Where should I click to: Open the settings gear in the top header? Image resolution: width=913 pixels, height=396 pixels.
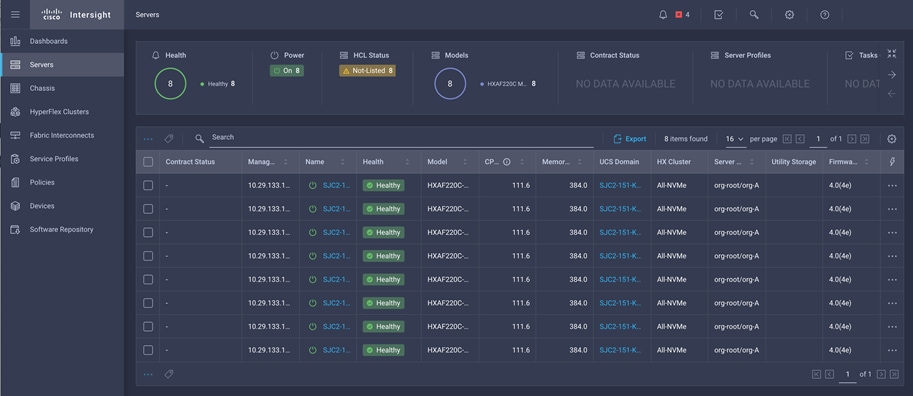click(789, 15)
